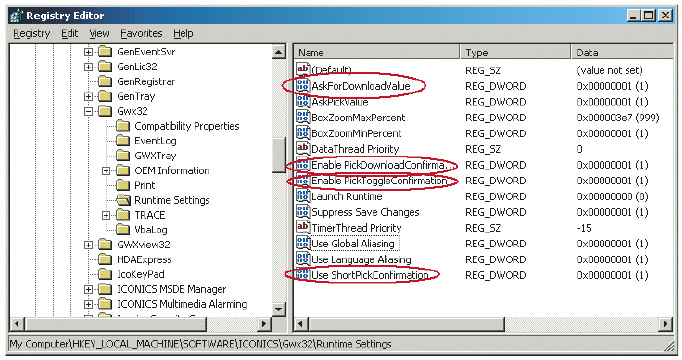Click the Suppress Save Changes value icon
This screenshot has height=360, width=682.
coord(303,212)
